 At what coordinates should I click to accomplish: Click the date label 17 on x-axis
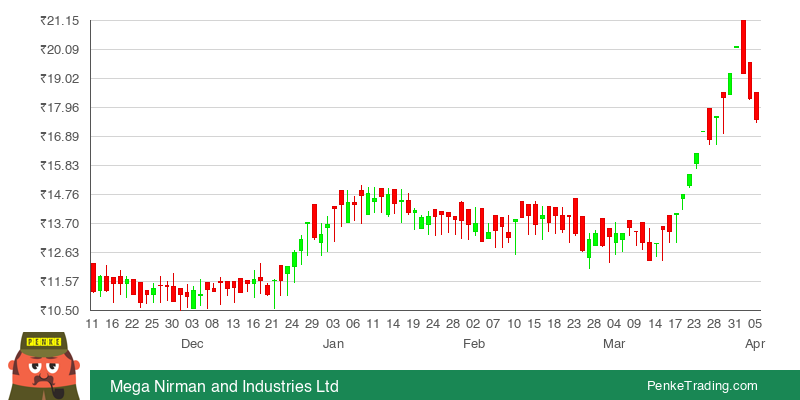pos(675,323)
